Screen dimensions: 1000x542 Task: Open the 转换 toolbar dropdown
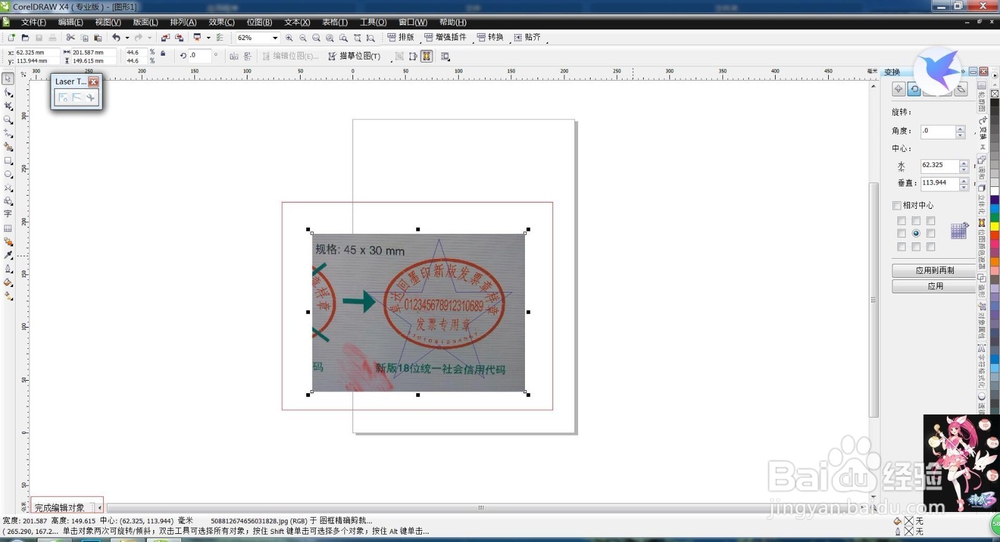pos(490,37)
